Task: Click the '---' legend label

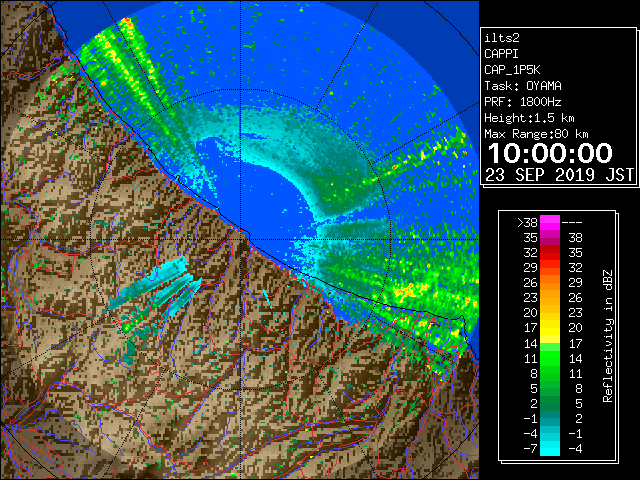Action: coord(572,222)
